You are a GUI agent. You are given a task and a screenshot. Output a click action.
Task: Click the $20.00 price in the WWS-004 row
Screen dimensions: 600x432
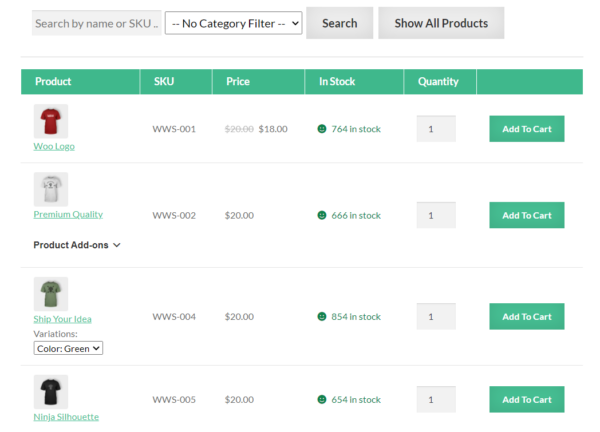[239, 316]
